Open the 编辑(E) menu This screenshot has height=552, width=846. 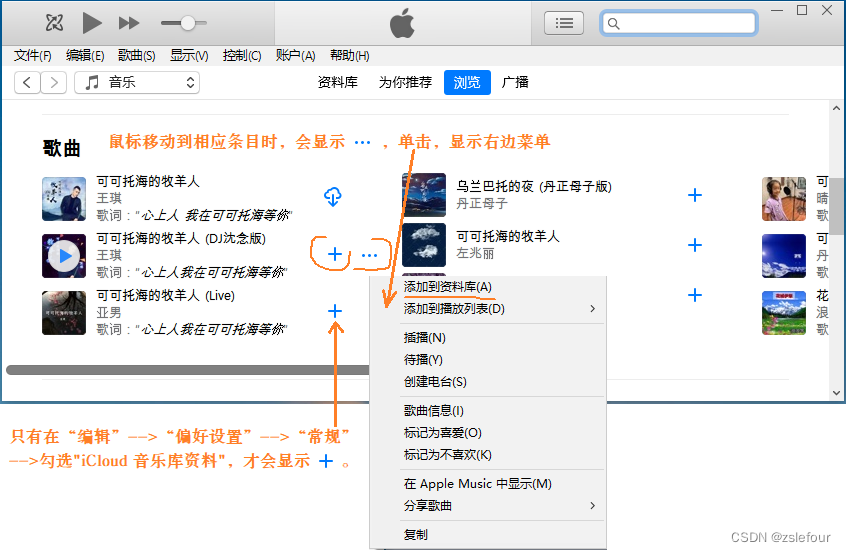(x=85, y=56)
